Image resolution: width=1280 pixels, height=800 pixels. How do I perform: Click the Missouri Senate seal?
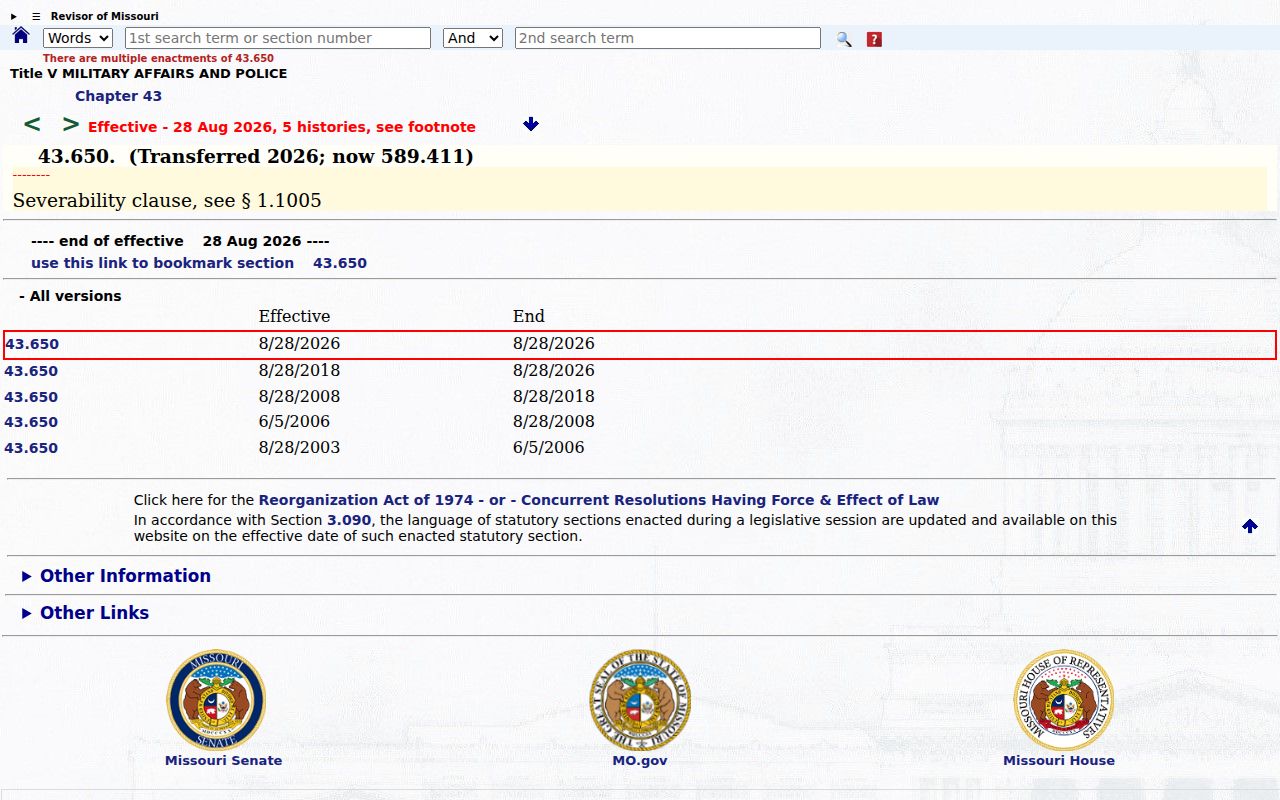click(x=216, y=700)
